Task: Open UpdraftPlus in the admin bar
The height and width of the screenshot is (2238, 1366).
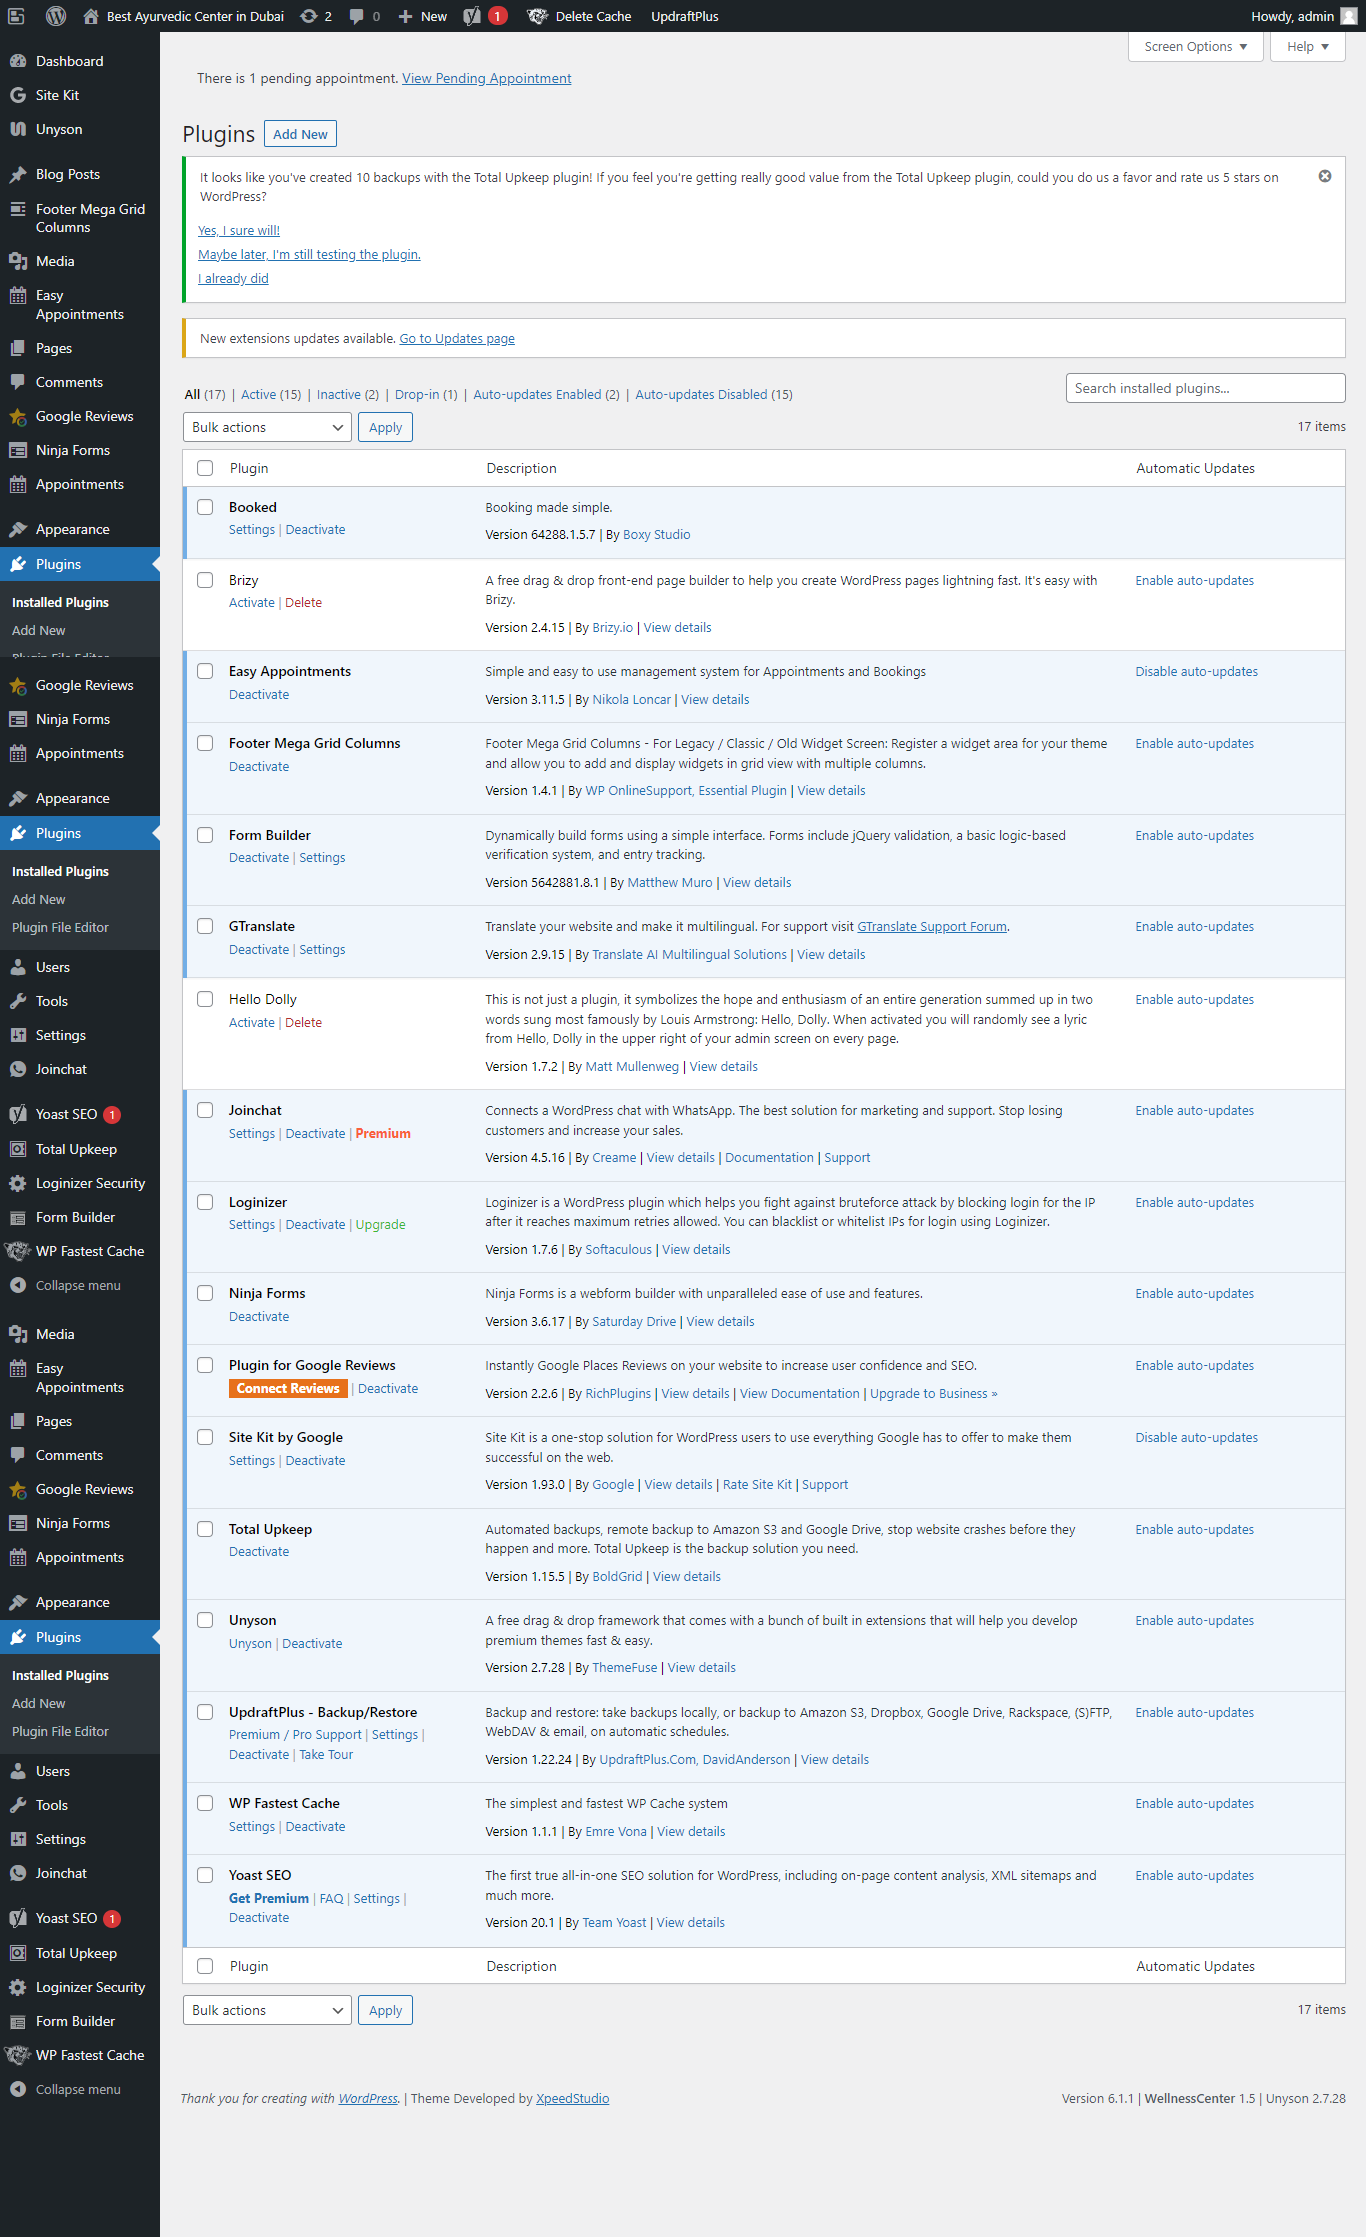Action: click(x=684, y=16)
